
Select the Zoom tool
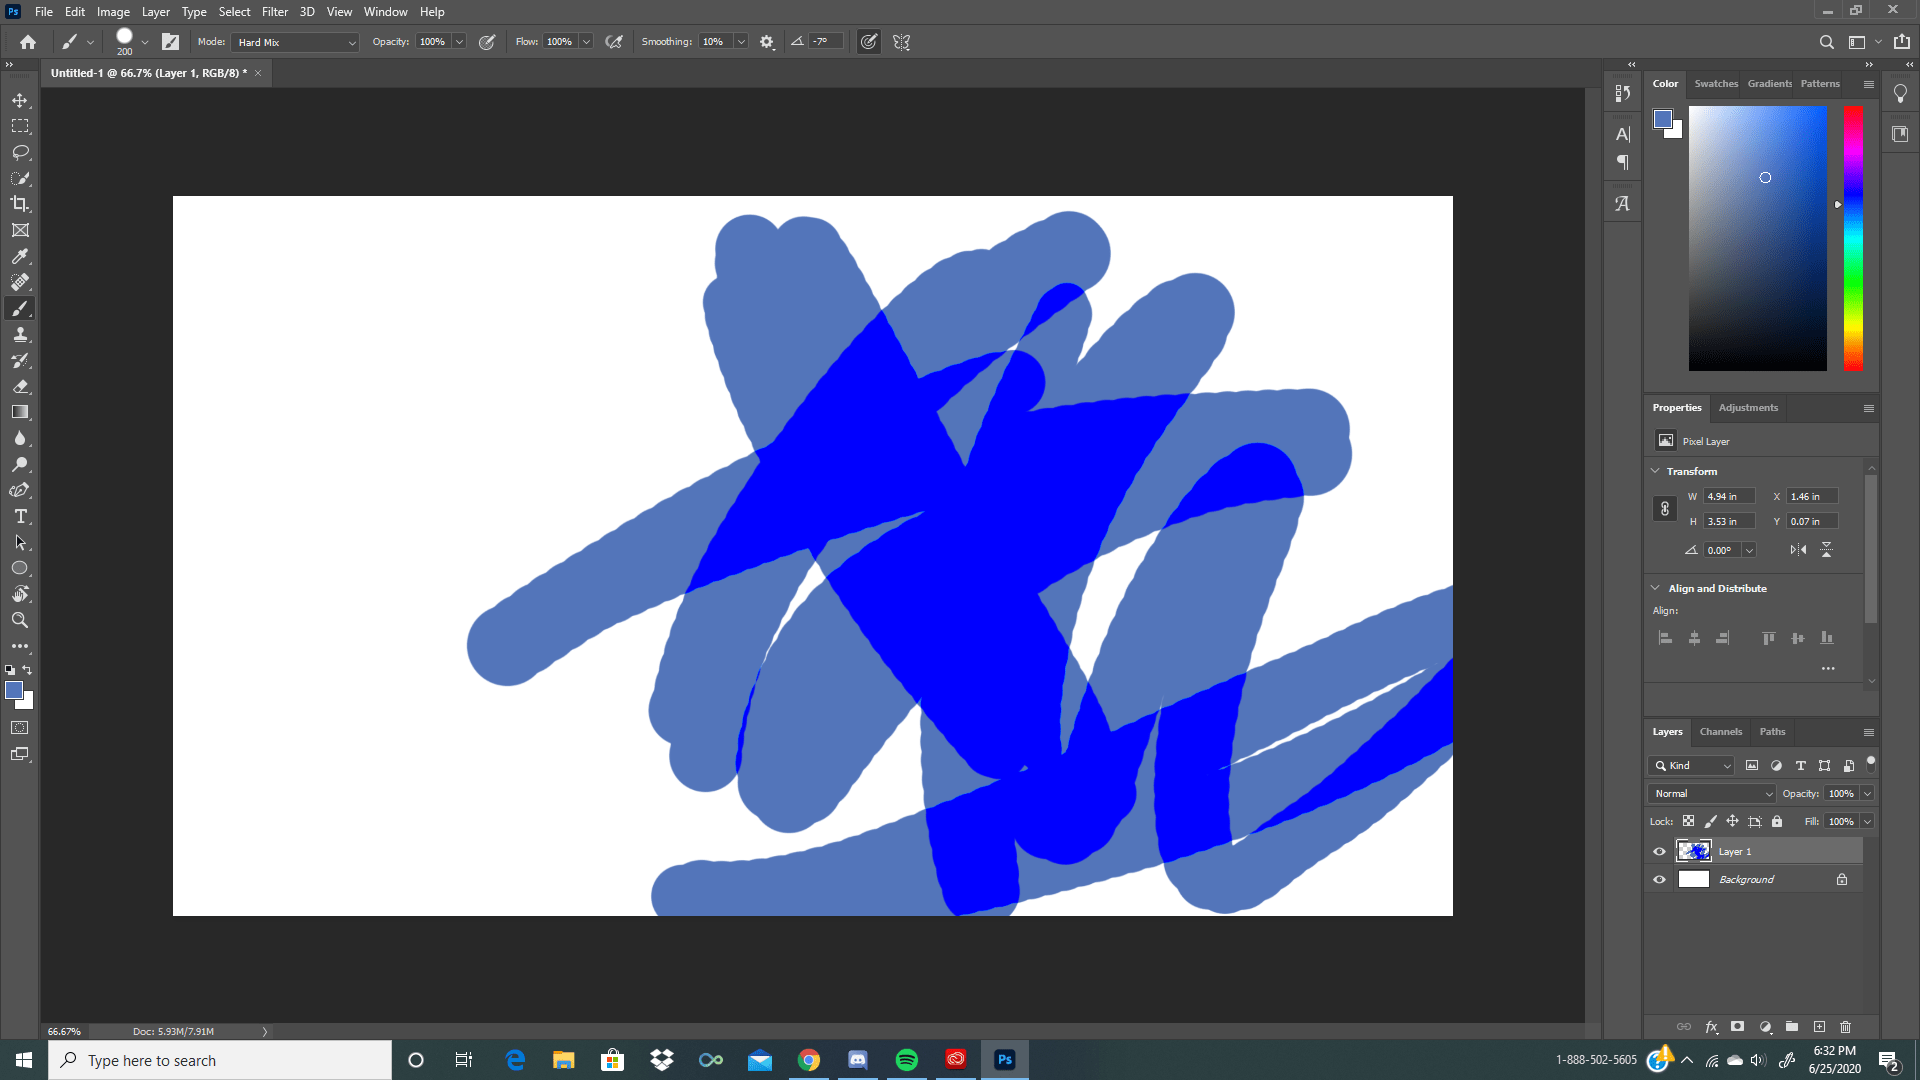coord(20,620)
